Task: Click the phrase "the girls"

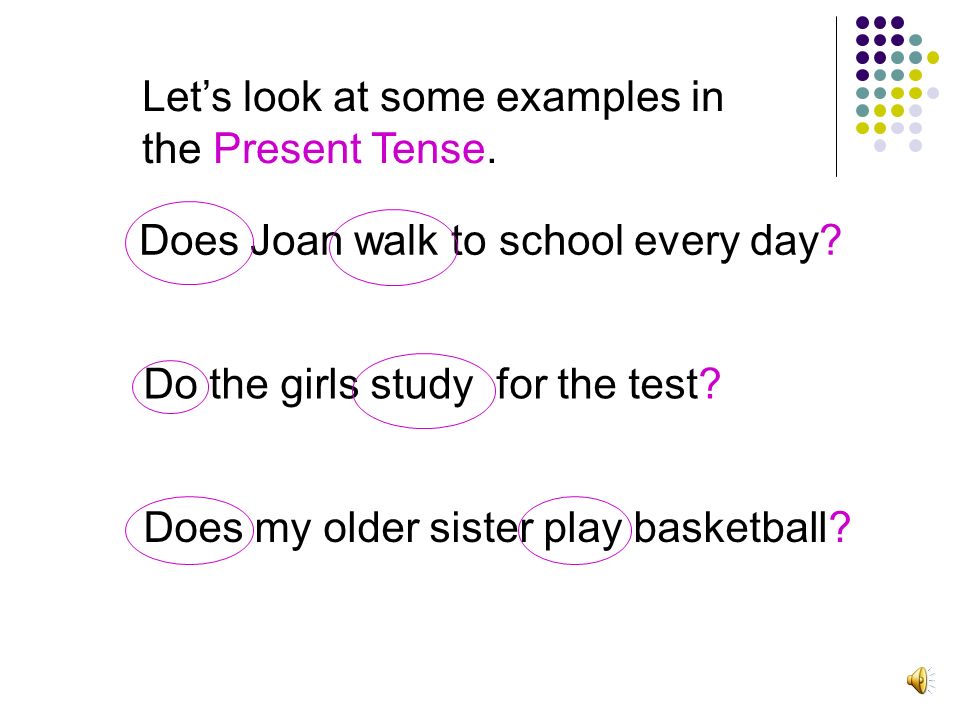Action: coord(284,386)
